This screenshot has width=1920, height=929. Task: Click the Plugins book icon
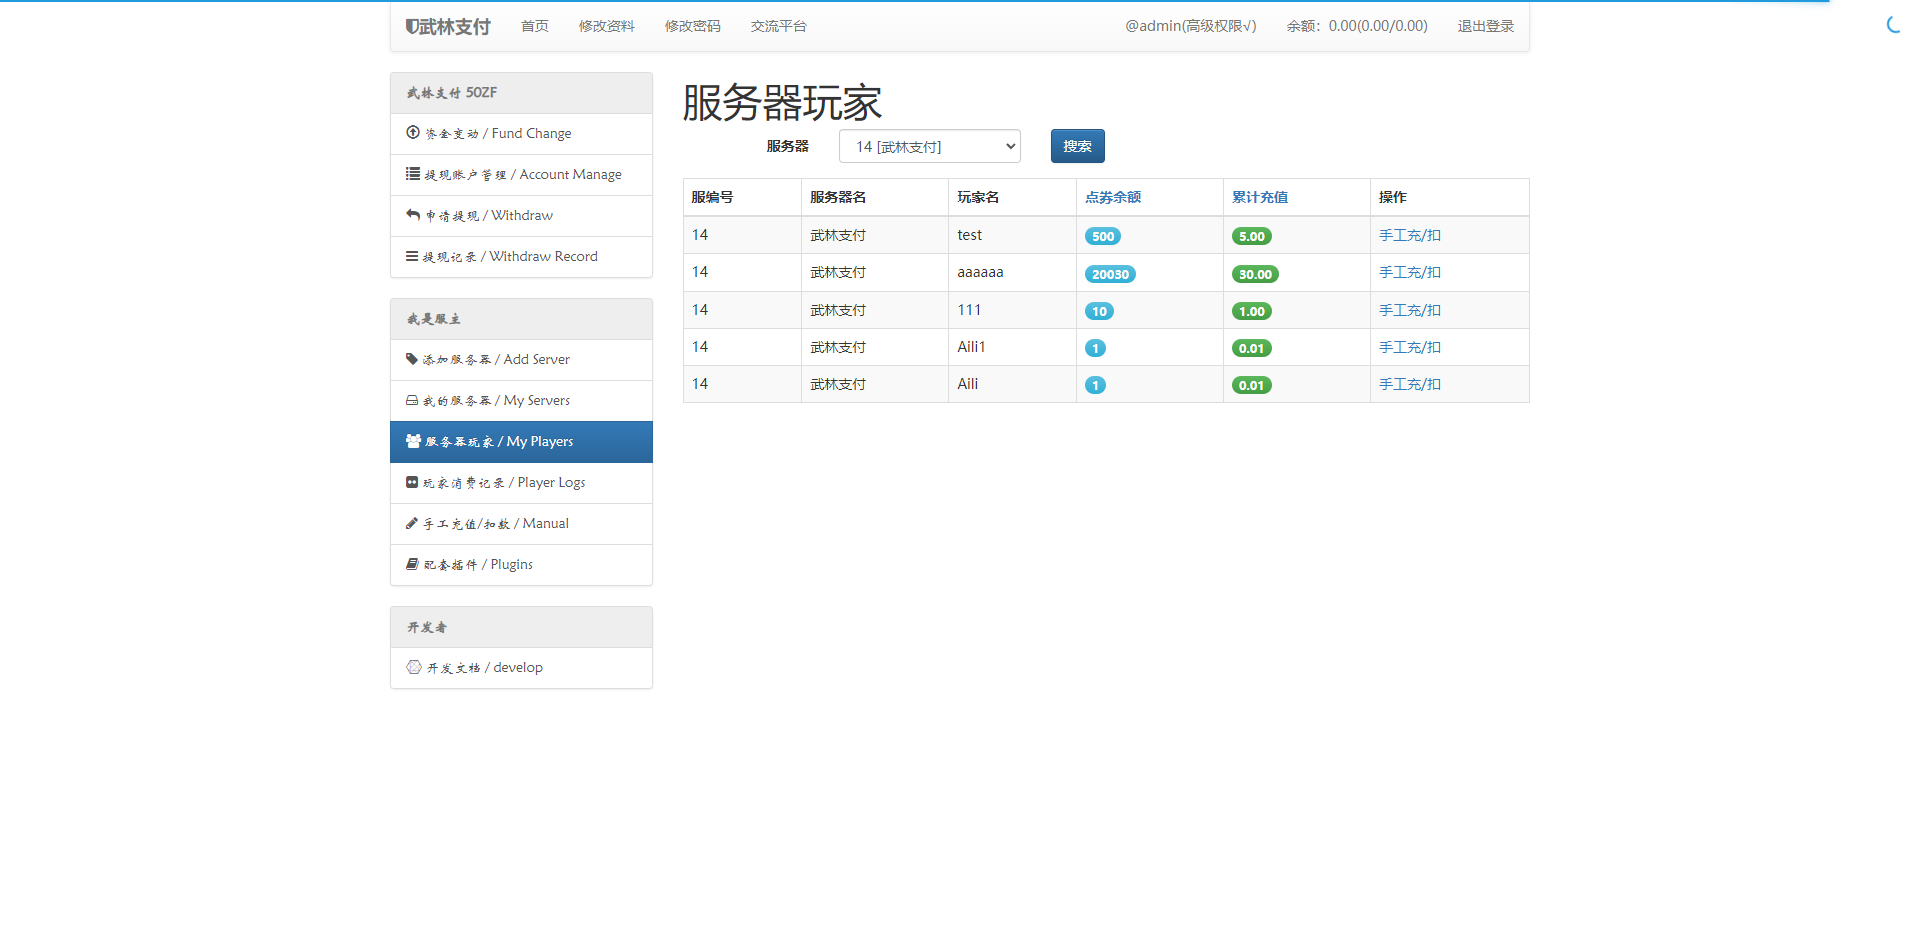(x=412, y=564)
